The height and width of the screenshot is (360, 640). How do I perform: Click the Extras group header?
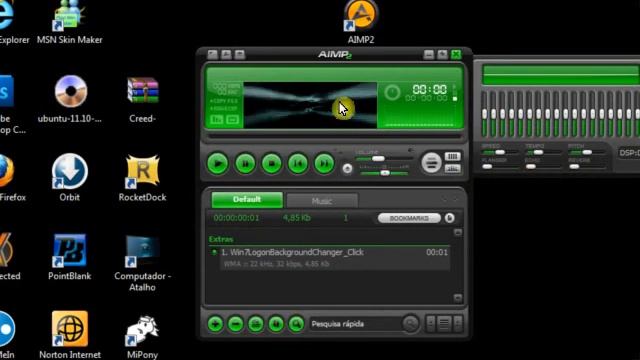(x=221, y=239)
